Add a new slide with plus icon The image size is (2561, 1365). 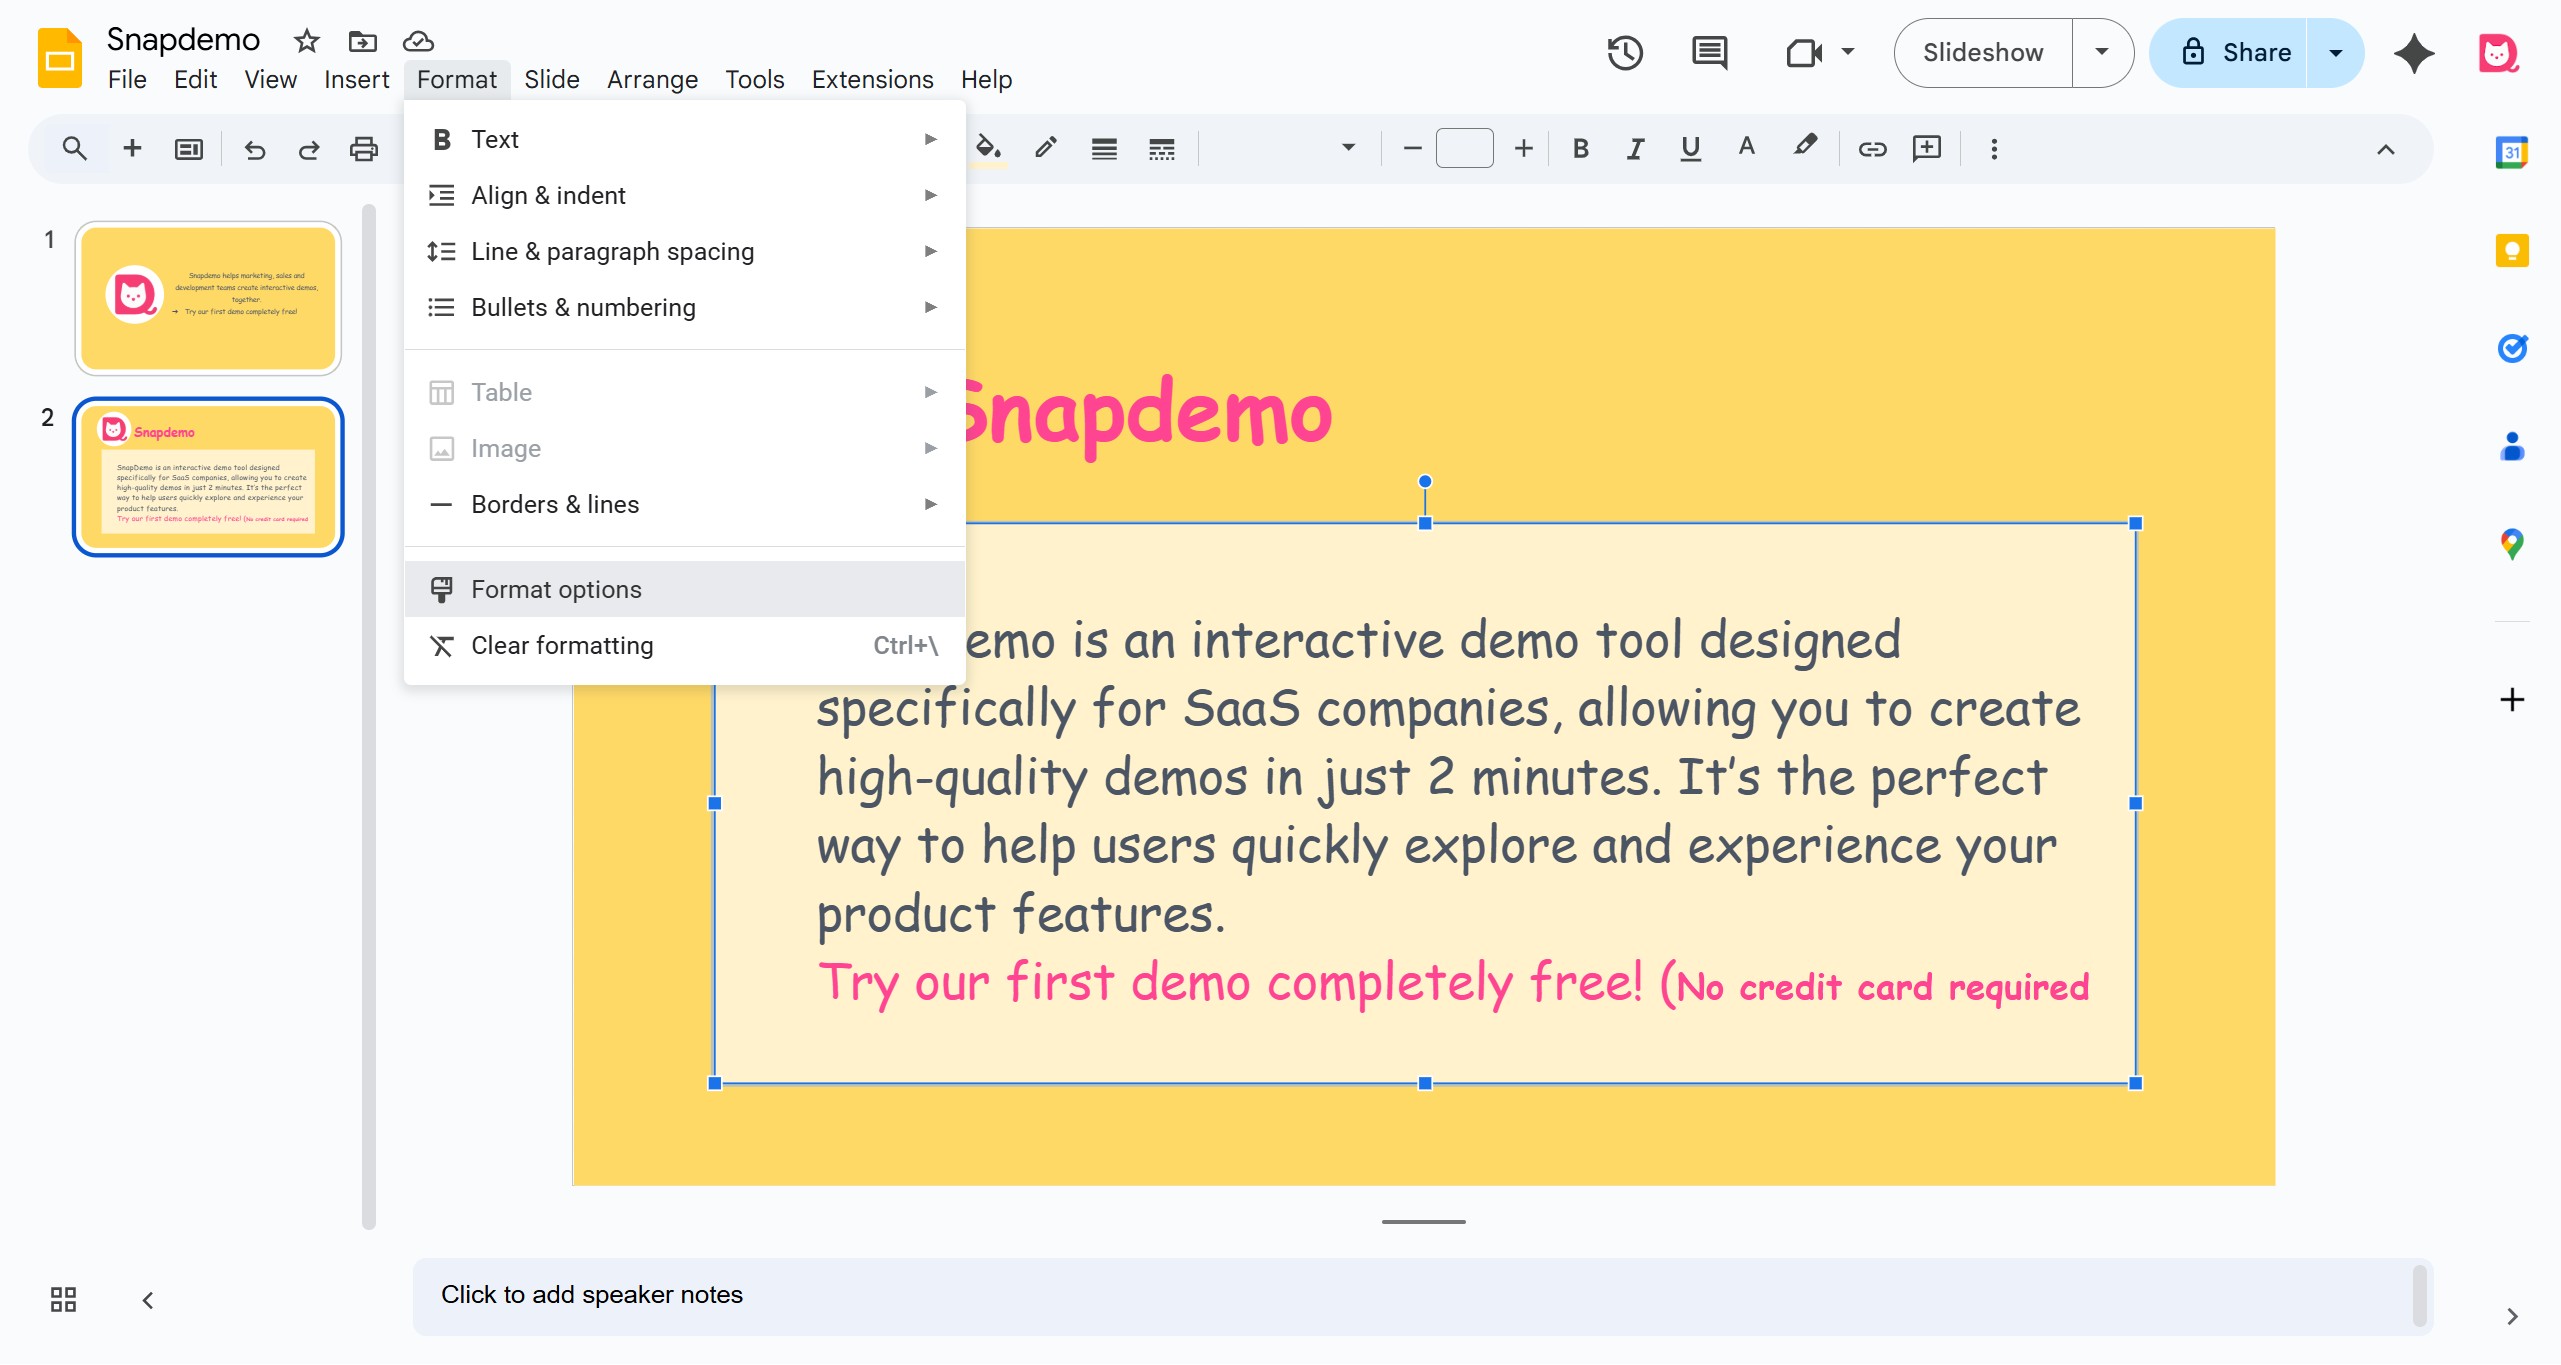pos(132,149)
